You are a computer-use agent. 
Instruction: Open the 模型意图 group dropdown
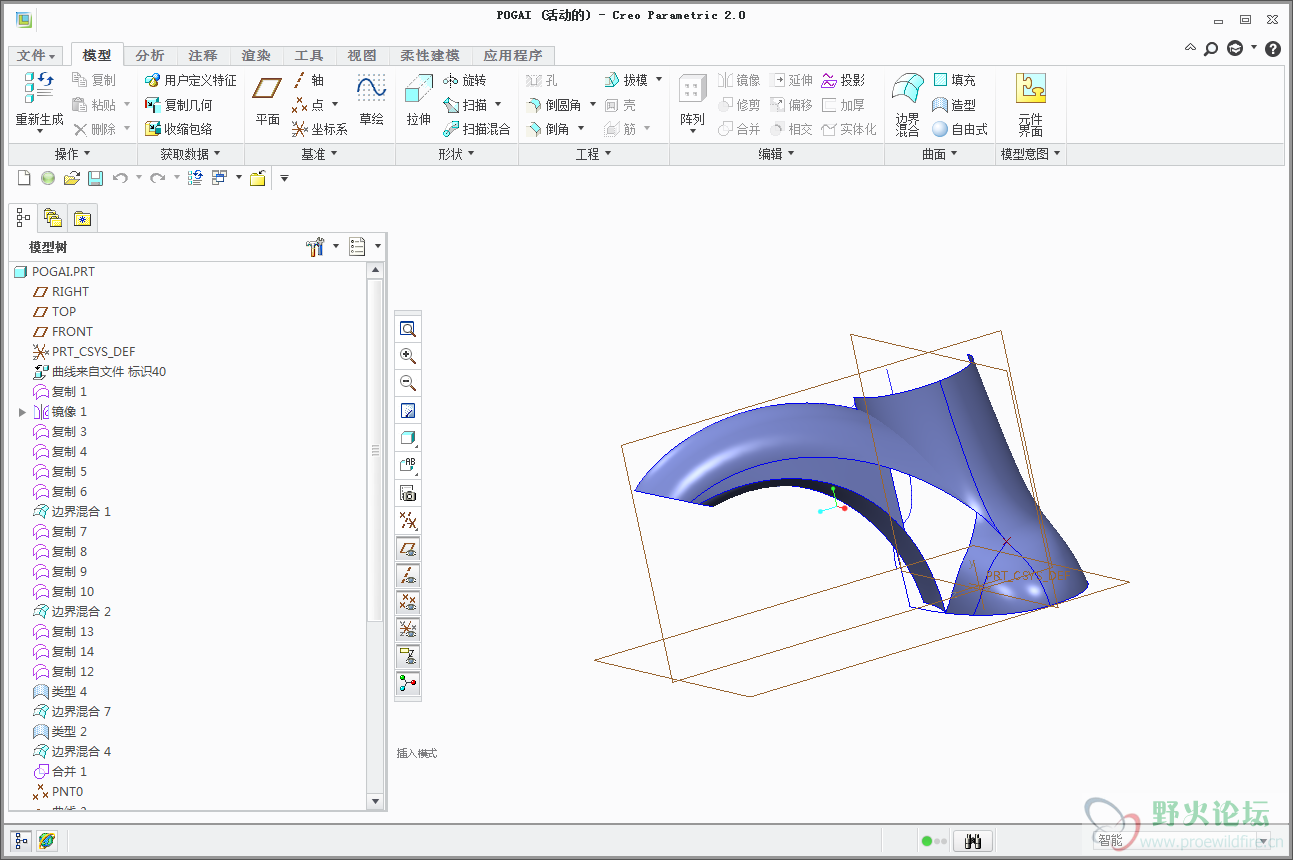tap(1031, 154)
